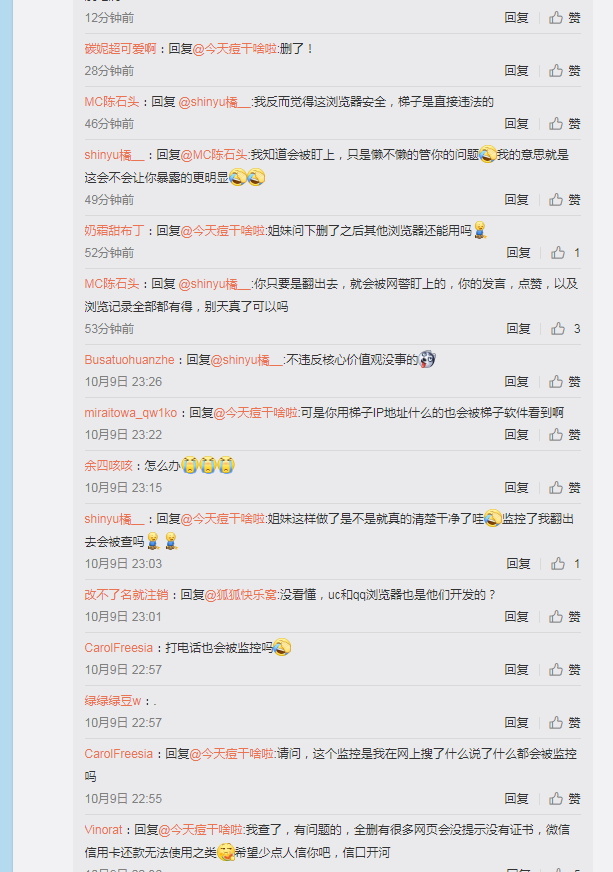Like the 53分钟前 comment with 3 likes
This screenshot has width=613, height=872.
click(x=566, y=329)
